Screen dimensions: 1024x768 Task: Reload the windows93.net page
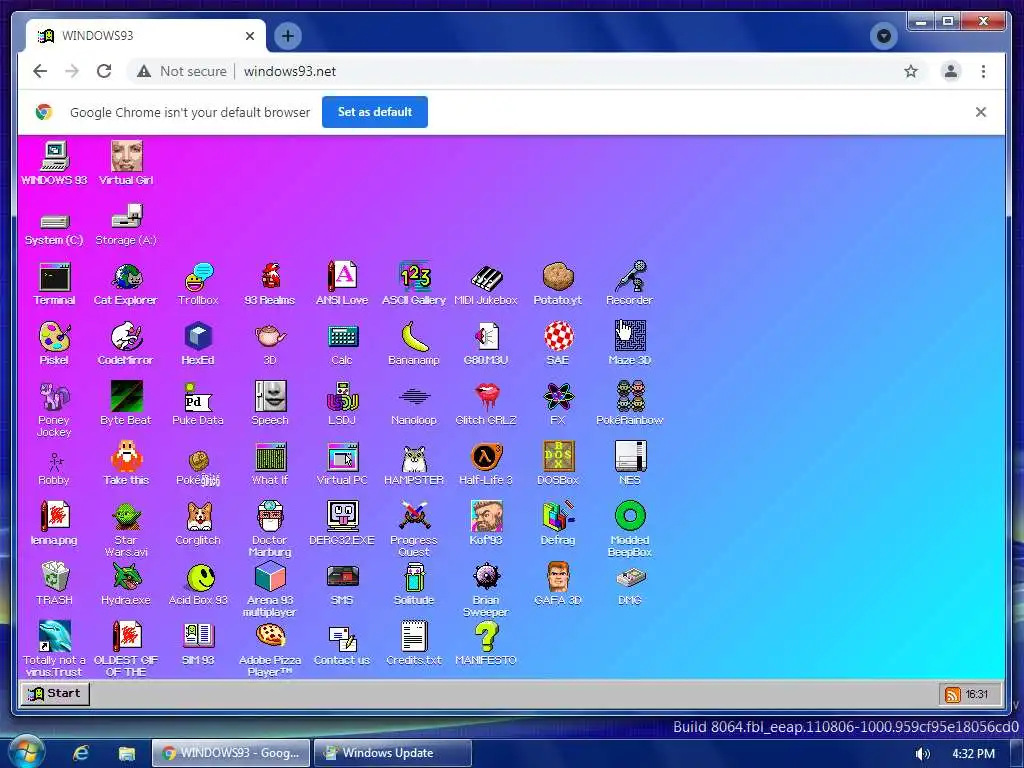(104, 71)
